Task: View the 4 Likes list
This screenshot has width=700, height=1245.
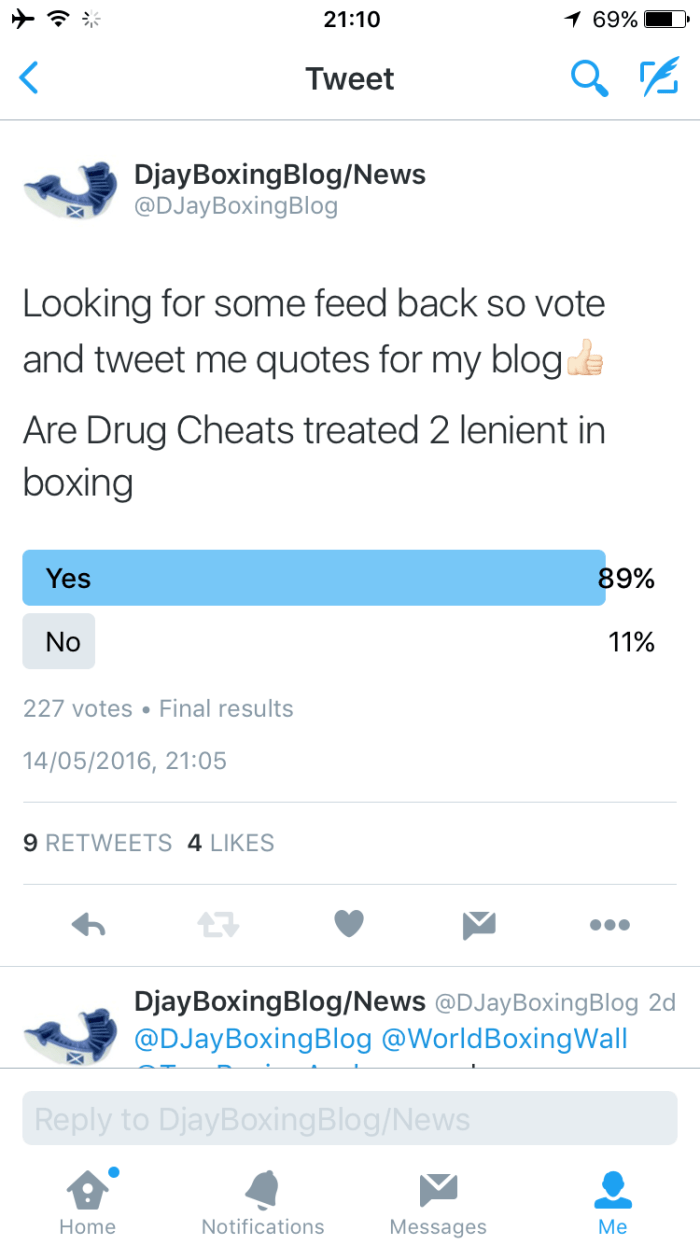Action: pos(231,843)
